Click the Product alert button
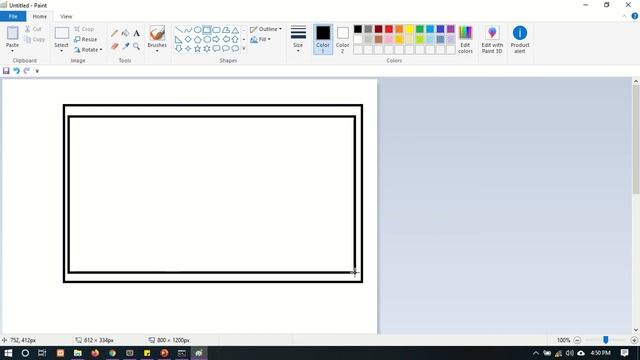The image size is (640, 360). (x=520, y=39)
